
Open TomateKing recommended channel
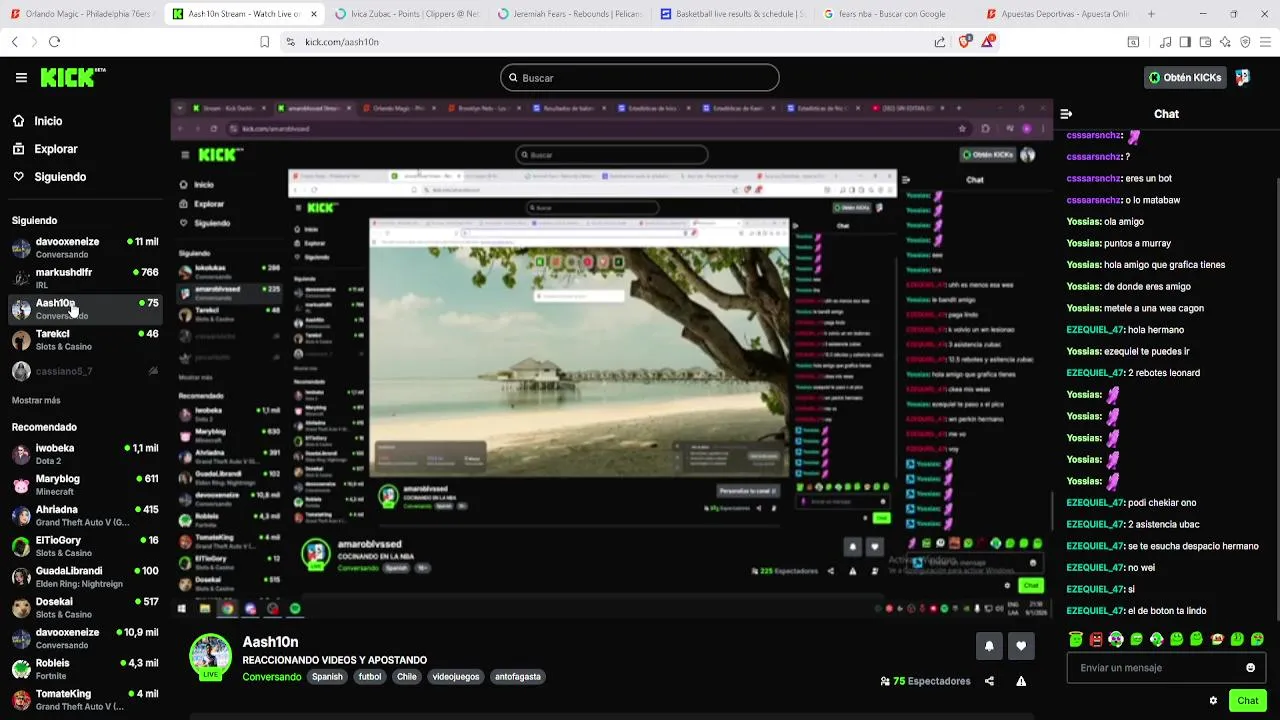84,700
